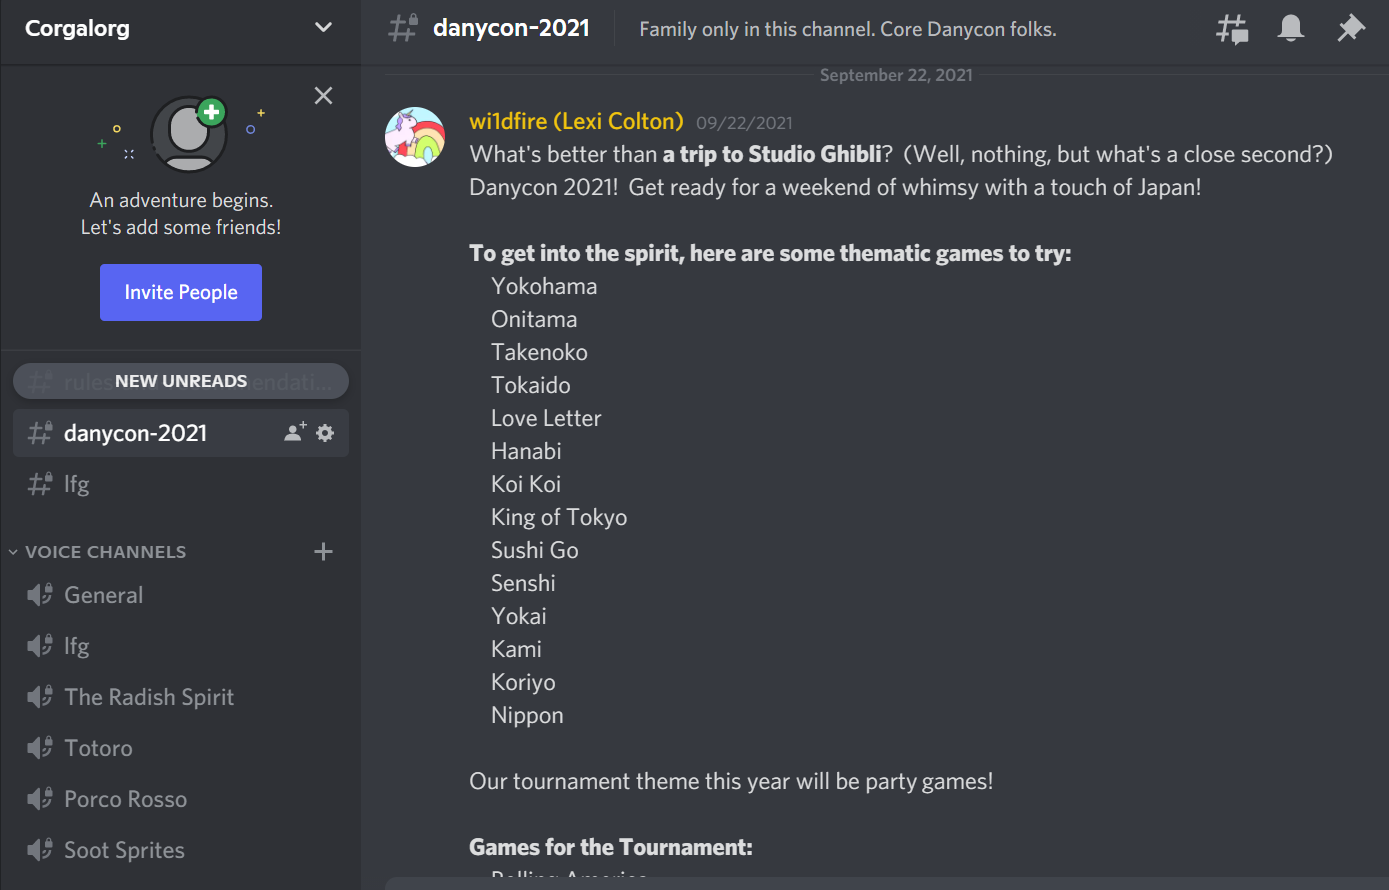Image resolution: width=1389 pixels, height=890 pixels.
Task: Join the Totoro voice channel
Action: point(180,748)
